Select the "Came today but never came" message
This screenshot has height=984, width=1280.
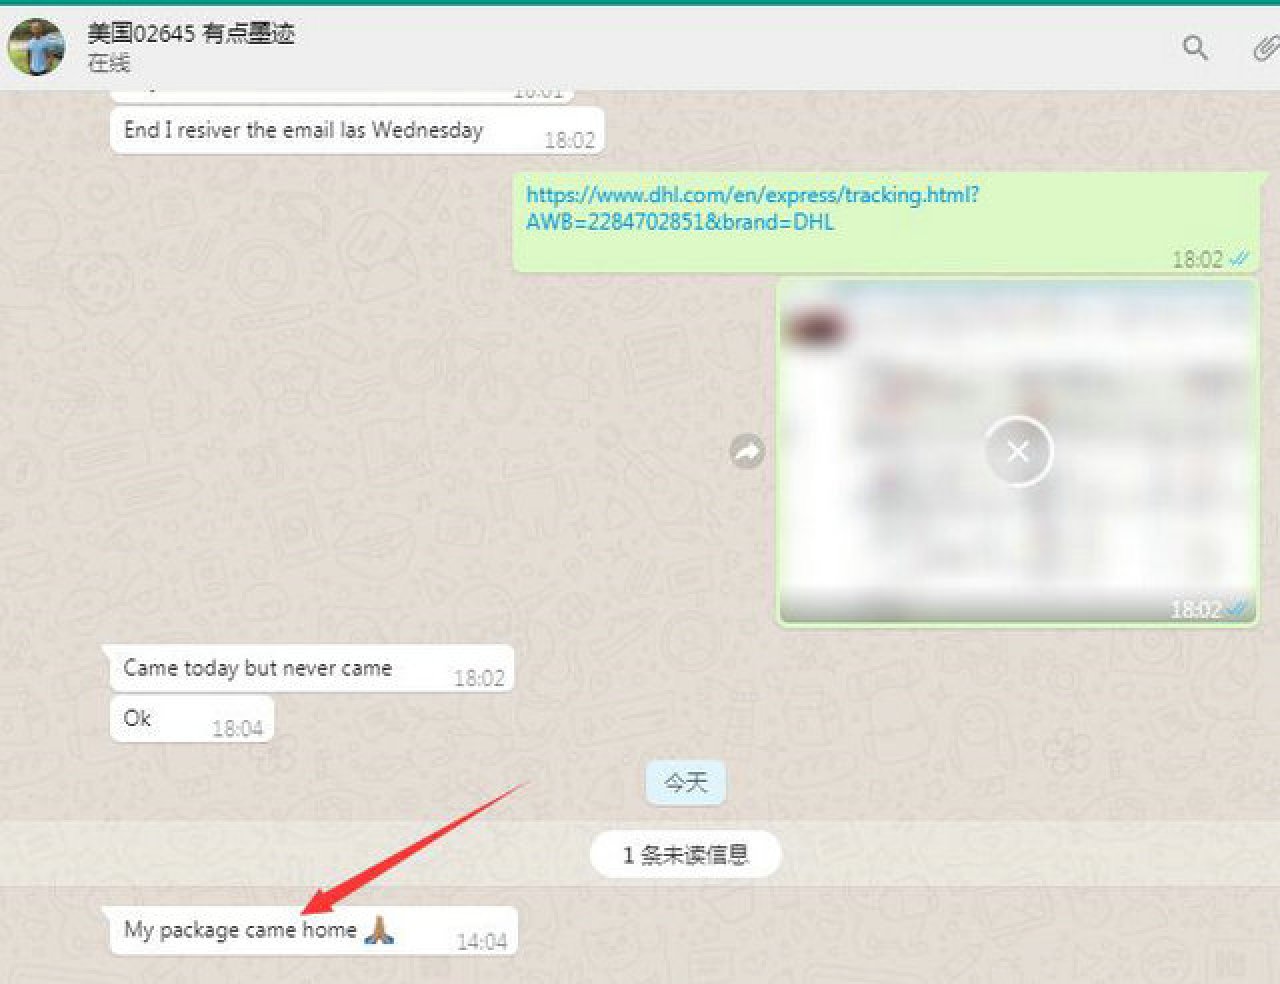[x=257, y=668]
